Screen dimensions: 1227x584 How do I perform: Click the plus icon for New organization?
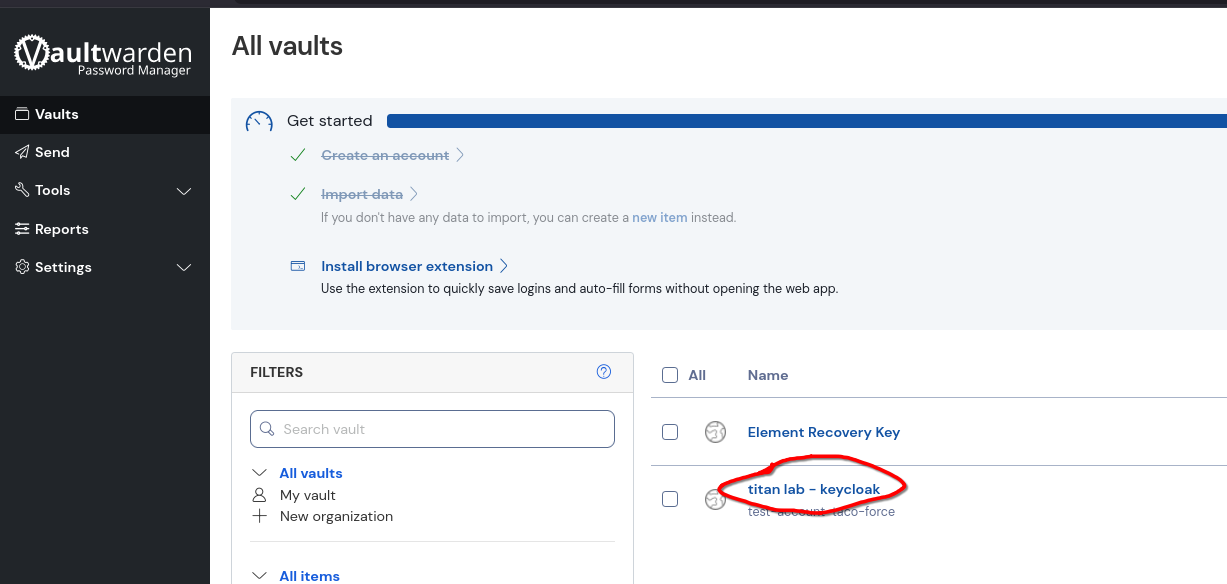pyautogui.click(x=260, y=516)
